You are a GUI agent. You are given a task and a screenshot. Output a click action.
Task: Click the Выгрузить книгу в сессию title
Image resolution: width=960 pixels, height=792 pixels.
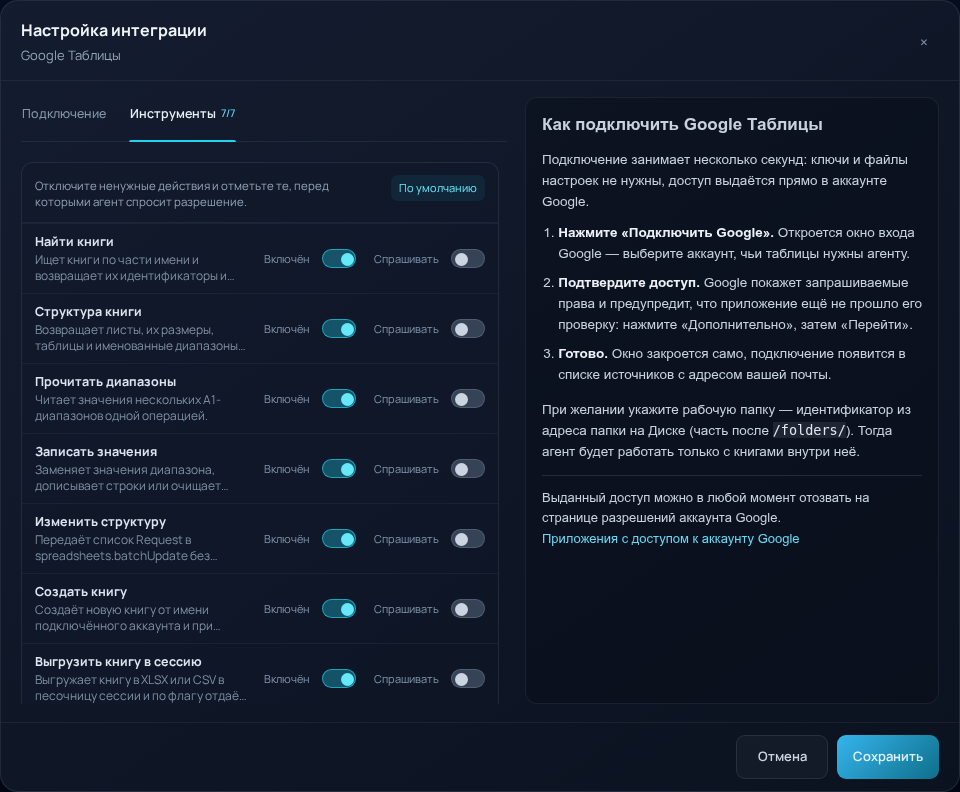coord(118,662)
